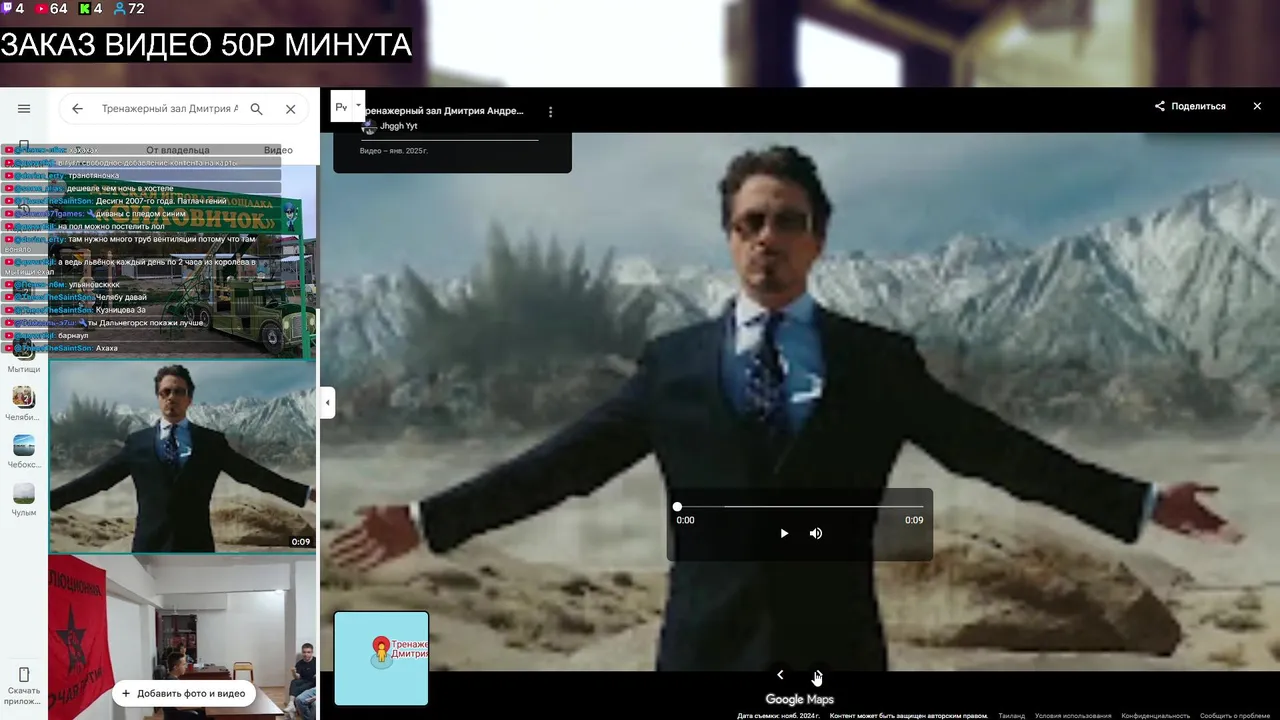
Task: Open the hamburger menu in Google Maps
Action: (24, 109)
